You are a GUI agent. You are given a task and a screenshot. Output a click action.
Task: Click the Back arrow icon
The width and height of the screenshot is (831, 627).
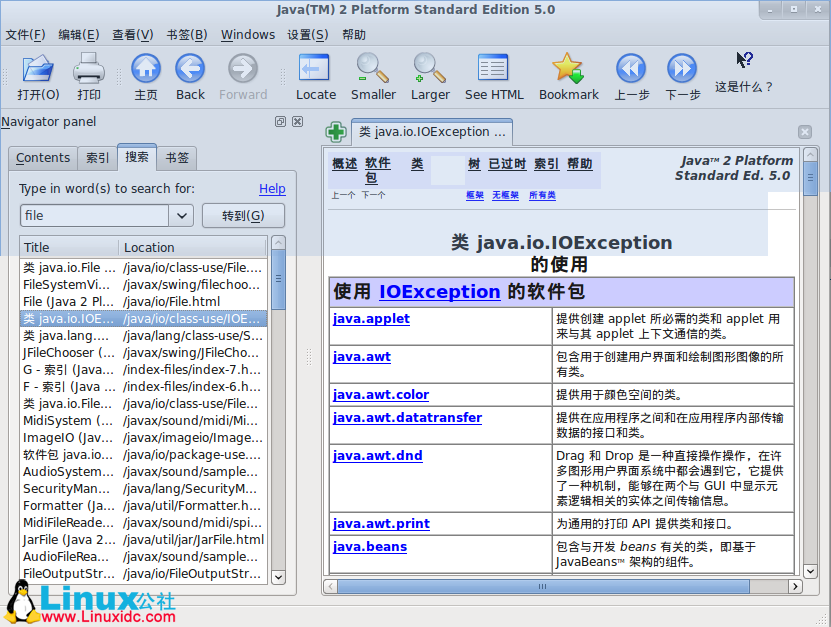190,68
